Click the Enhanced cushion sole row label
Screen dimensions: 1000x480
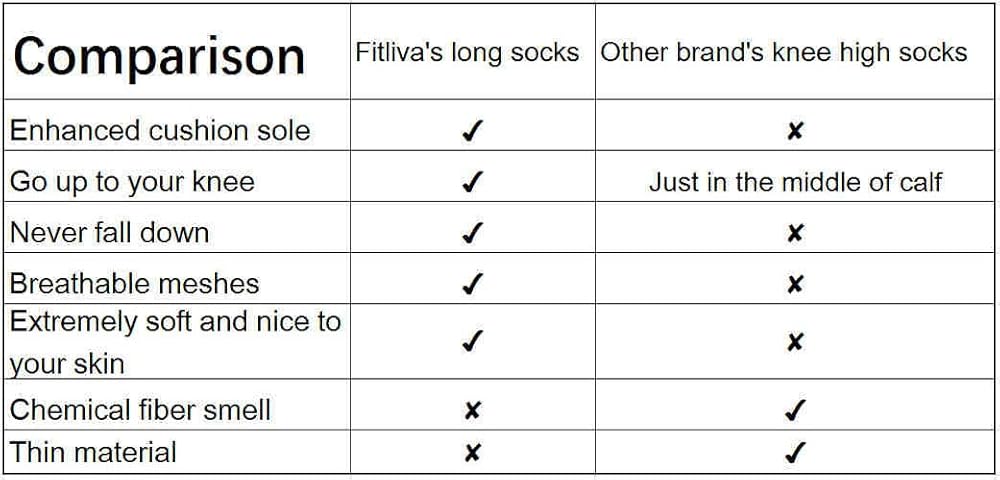(160, 131)
